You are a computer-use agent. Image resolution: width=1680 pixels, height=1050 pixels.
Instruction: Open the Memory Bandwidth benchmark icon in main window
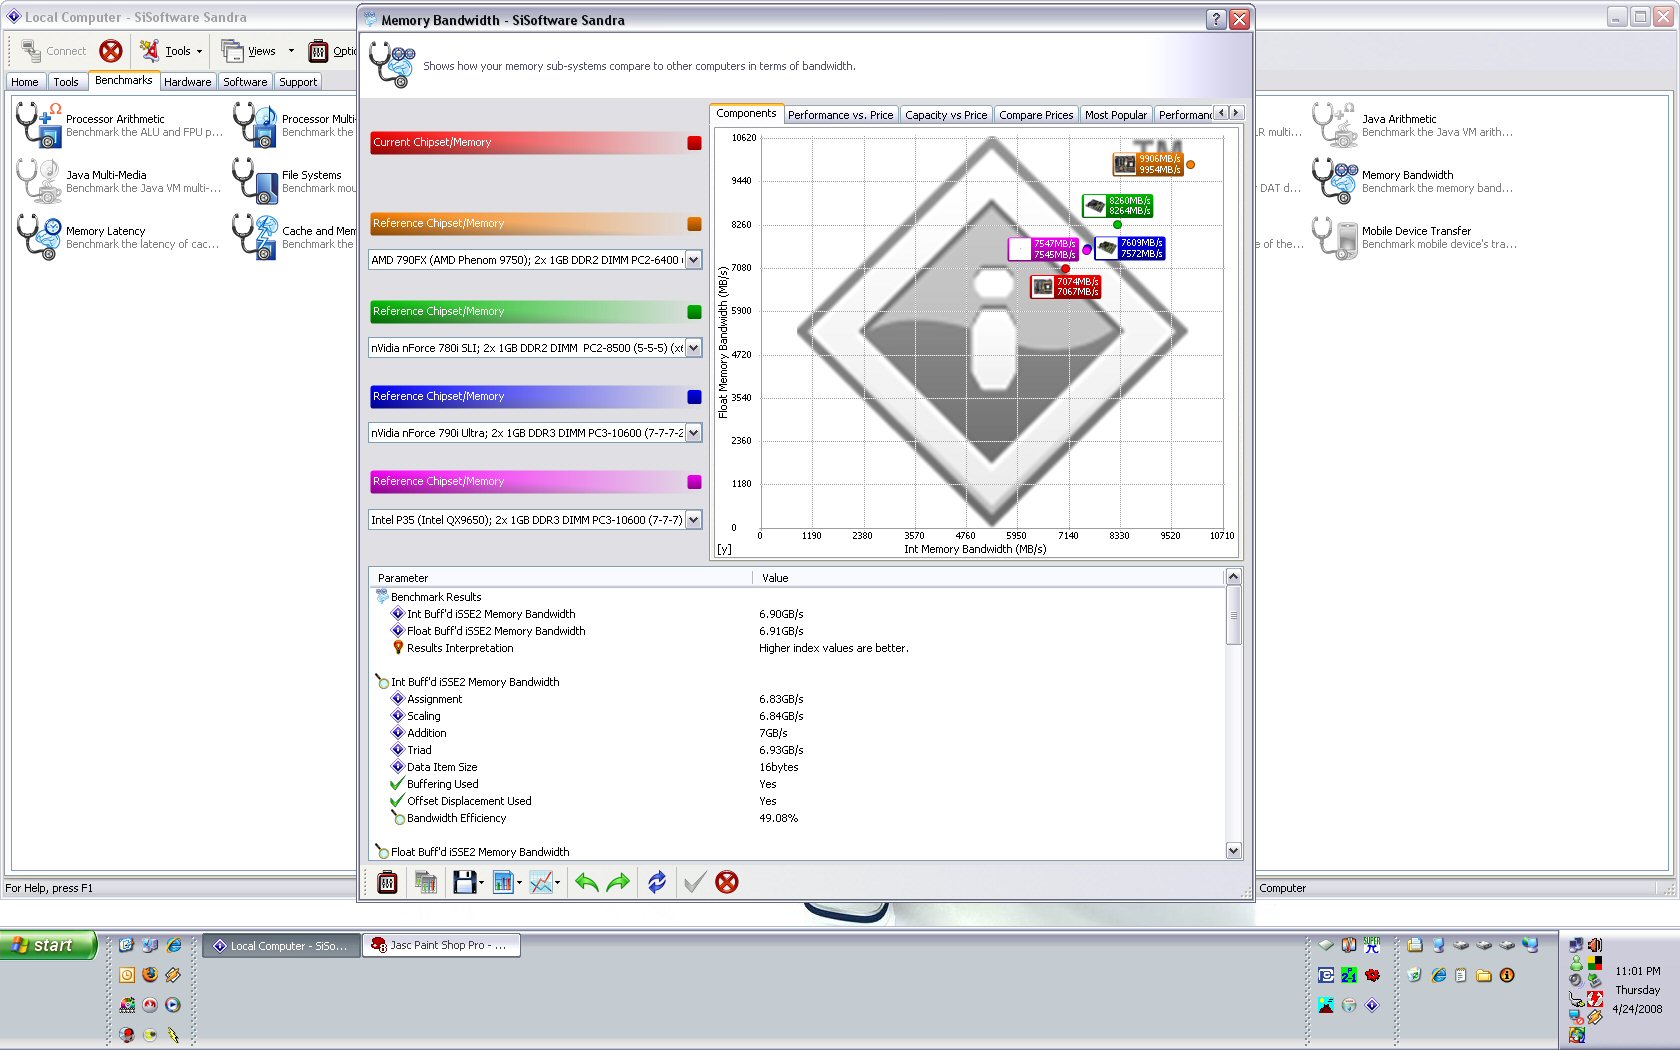point(1334,181)
